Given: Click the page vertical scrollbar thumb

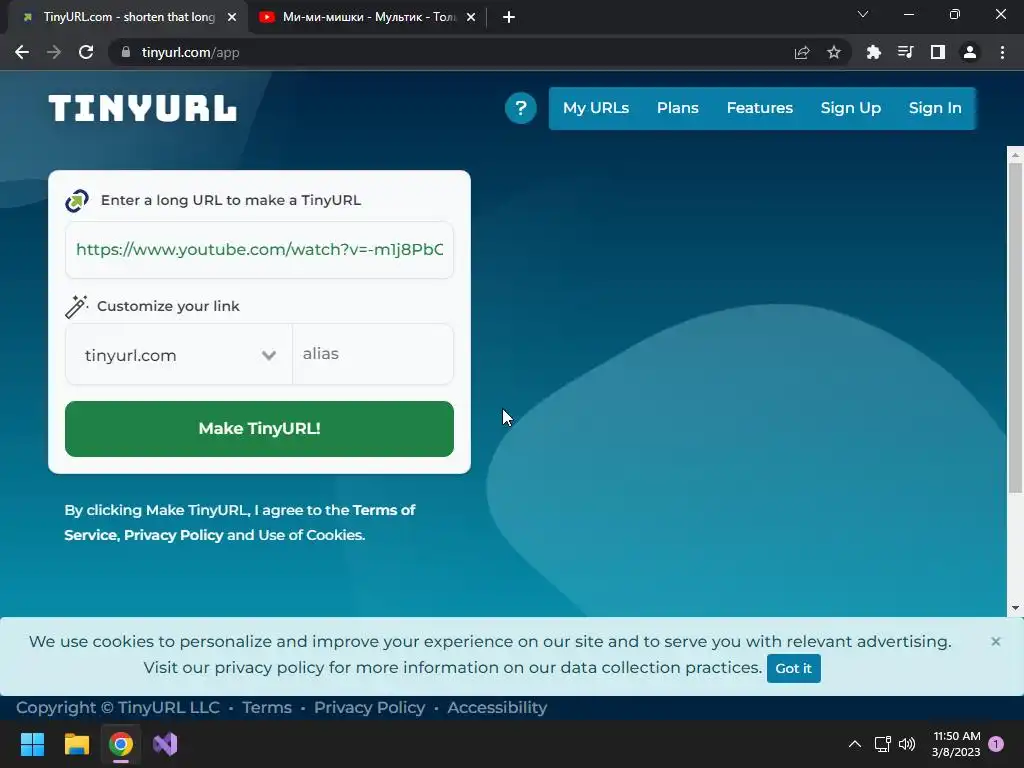Looking at the screenshot, I should [1014, 327].
